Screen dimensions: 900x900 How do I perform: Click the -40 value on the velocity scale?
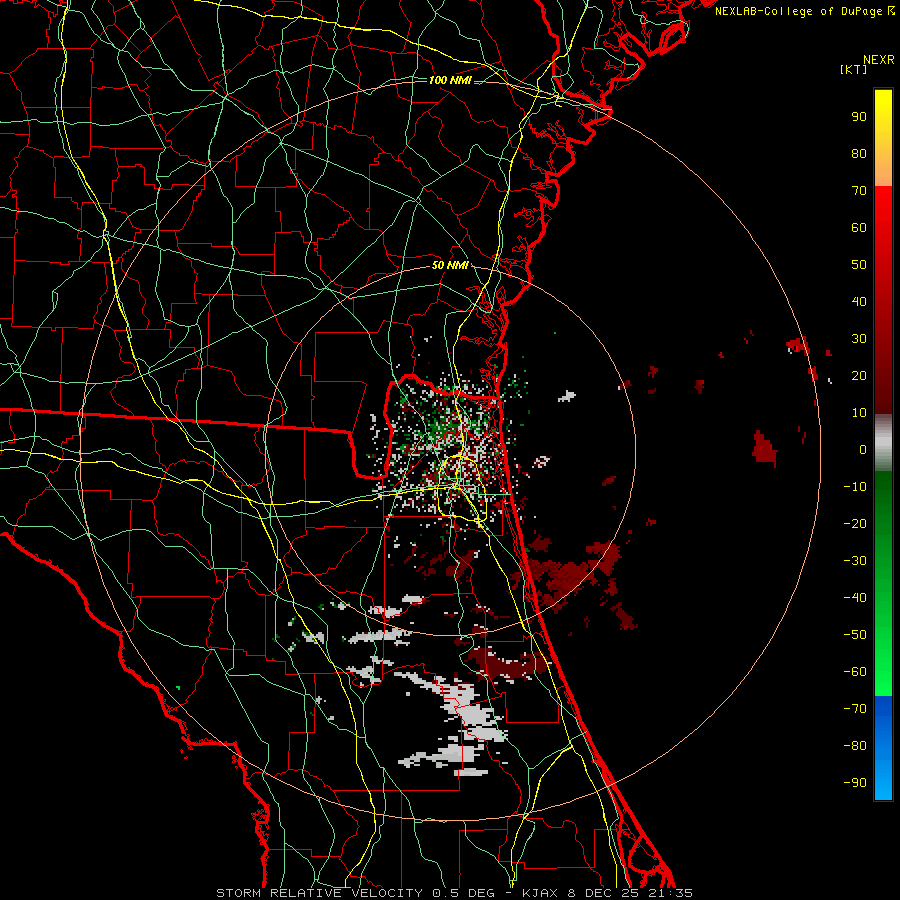[855, 598]
